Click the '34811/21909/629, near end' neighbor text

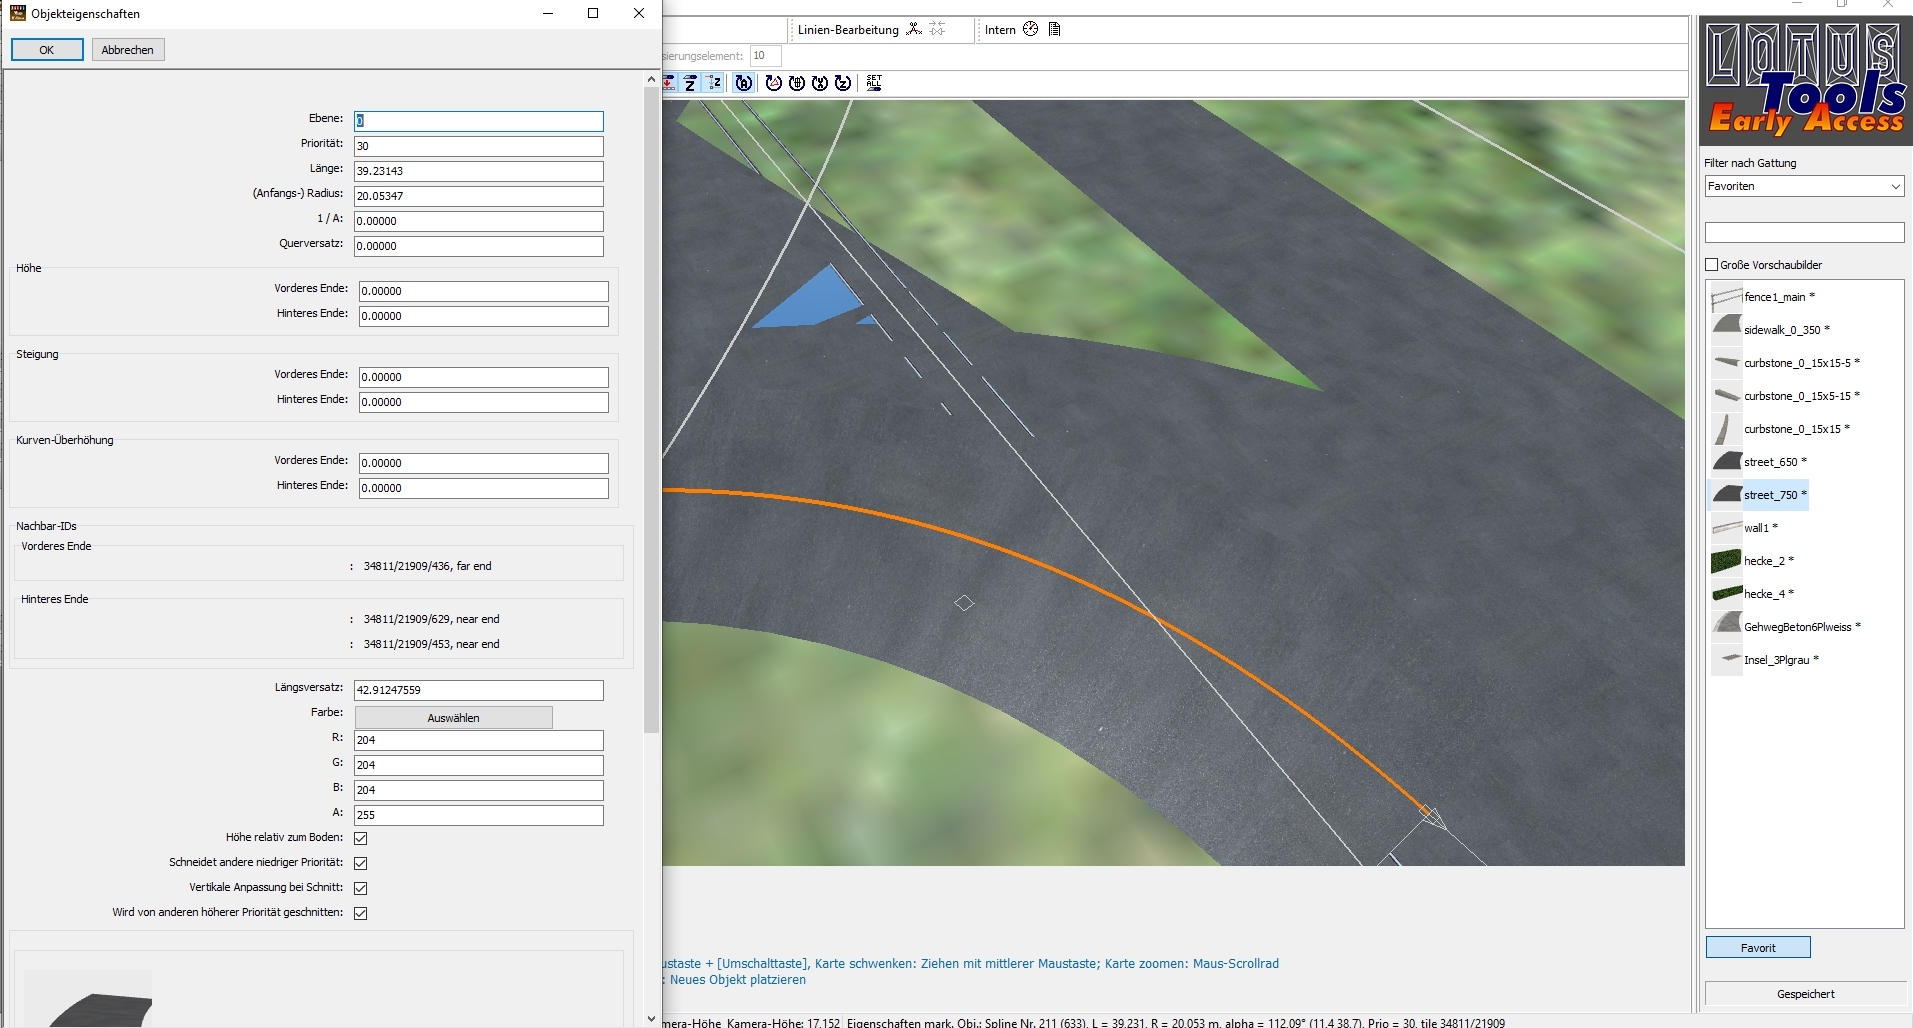pos(432,619)
